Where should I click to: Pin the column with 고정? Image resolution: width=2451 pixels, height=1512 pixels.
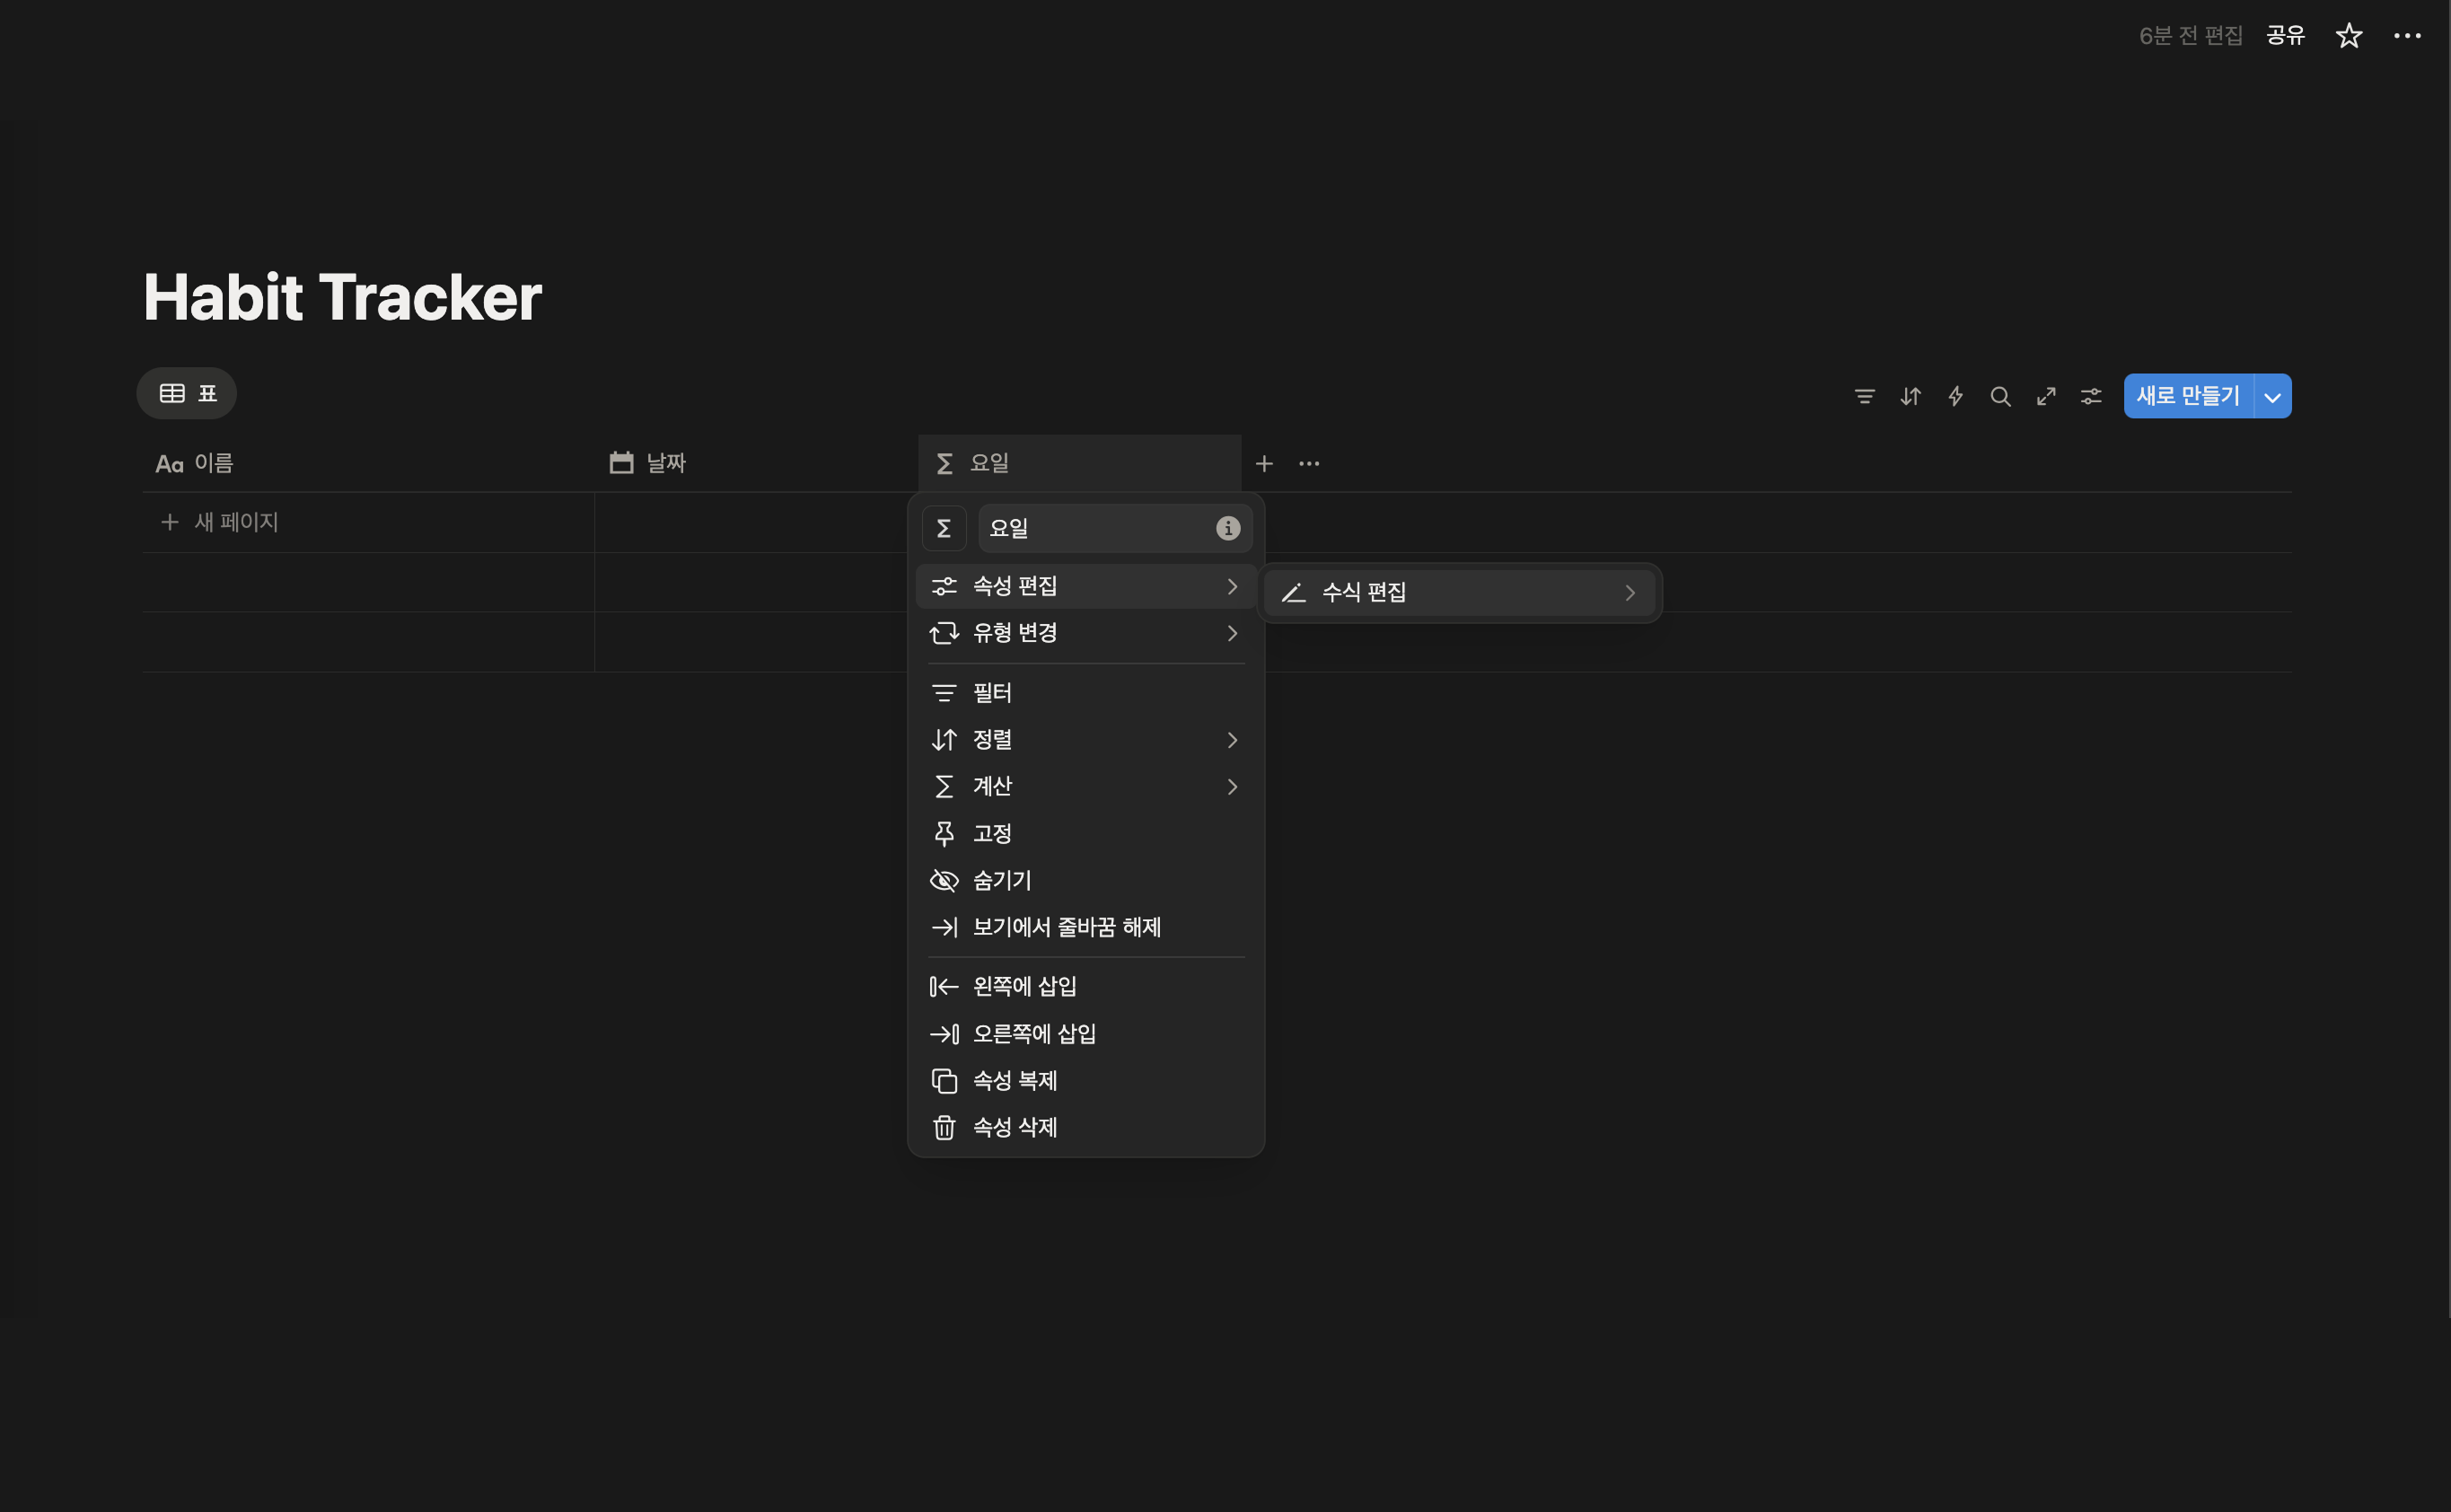click(992, 833)
